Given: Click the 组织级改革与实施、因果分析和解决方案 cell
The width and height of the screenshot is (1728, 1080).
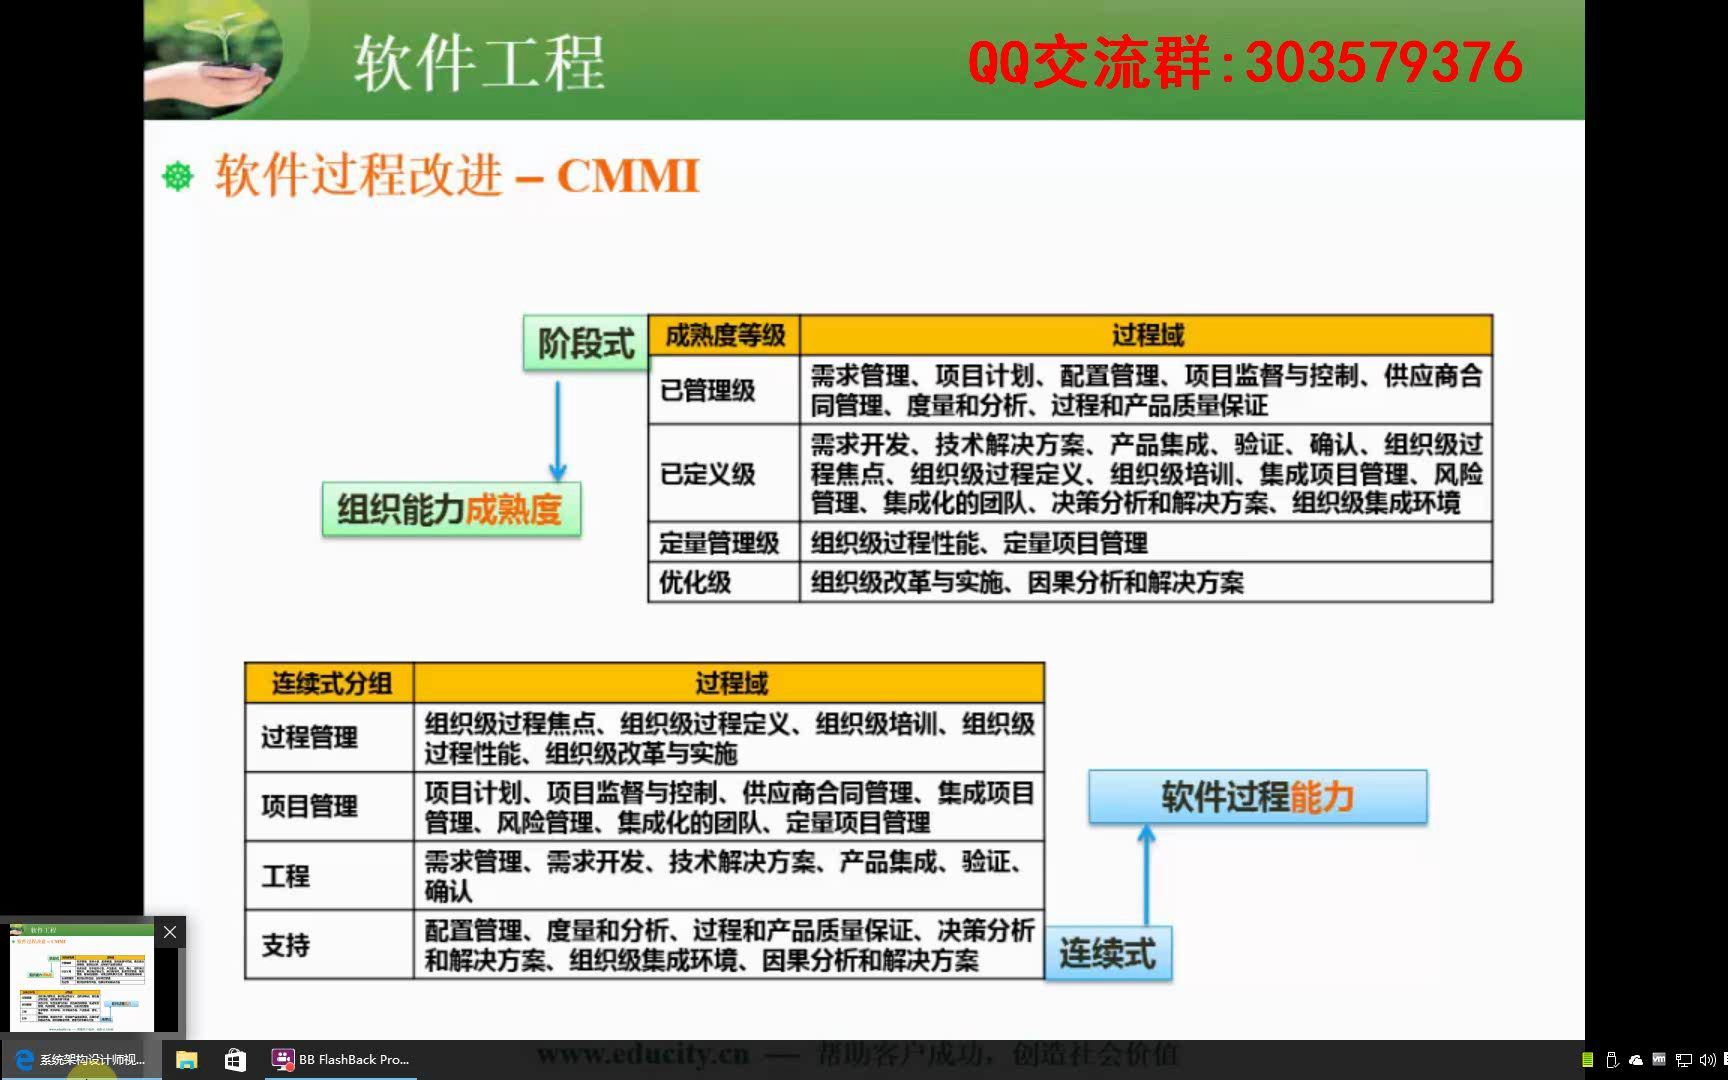Looking at the screenshot, I should (x=1146, y=582).
